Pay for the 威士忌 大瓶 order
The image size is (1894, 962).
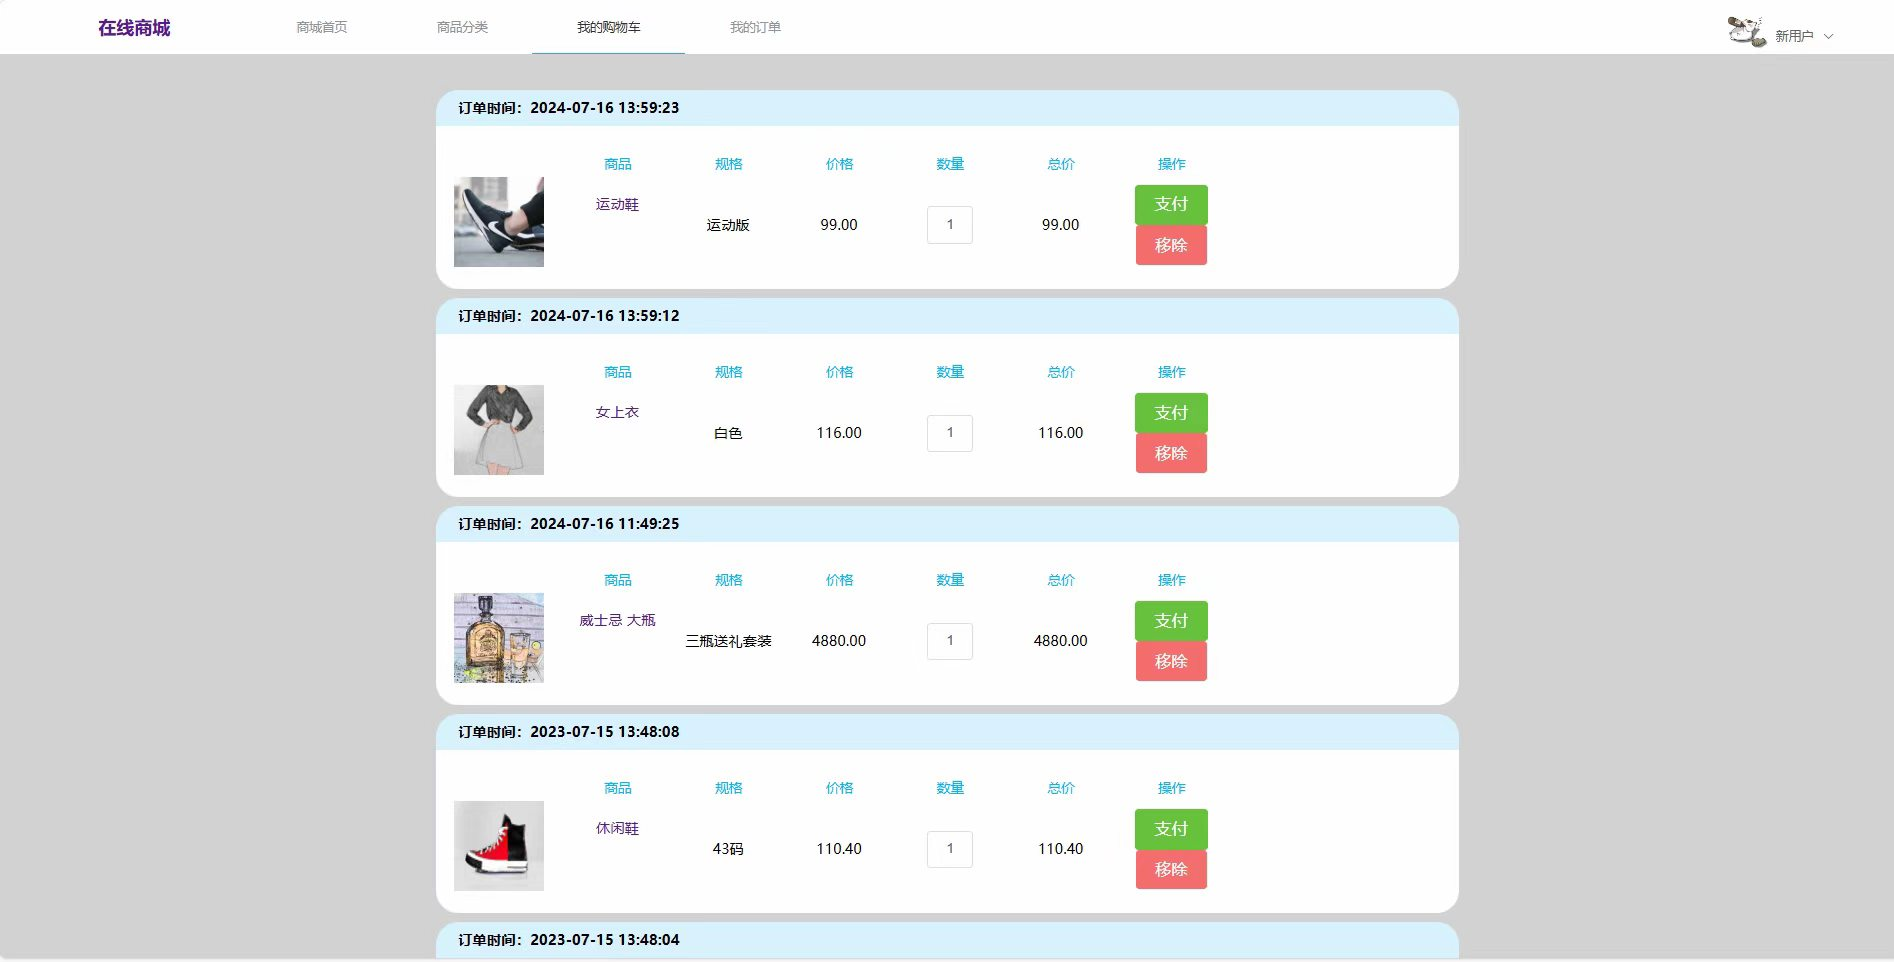click(x=1171, y=620)
